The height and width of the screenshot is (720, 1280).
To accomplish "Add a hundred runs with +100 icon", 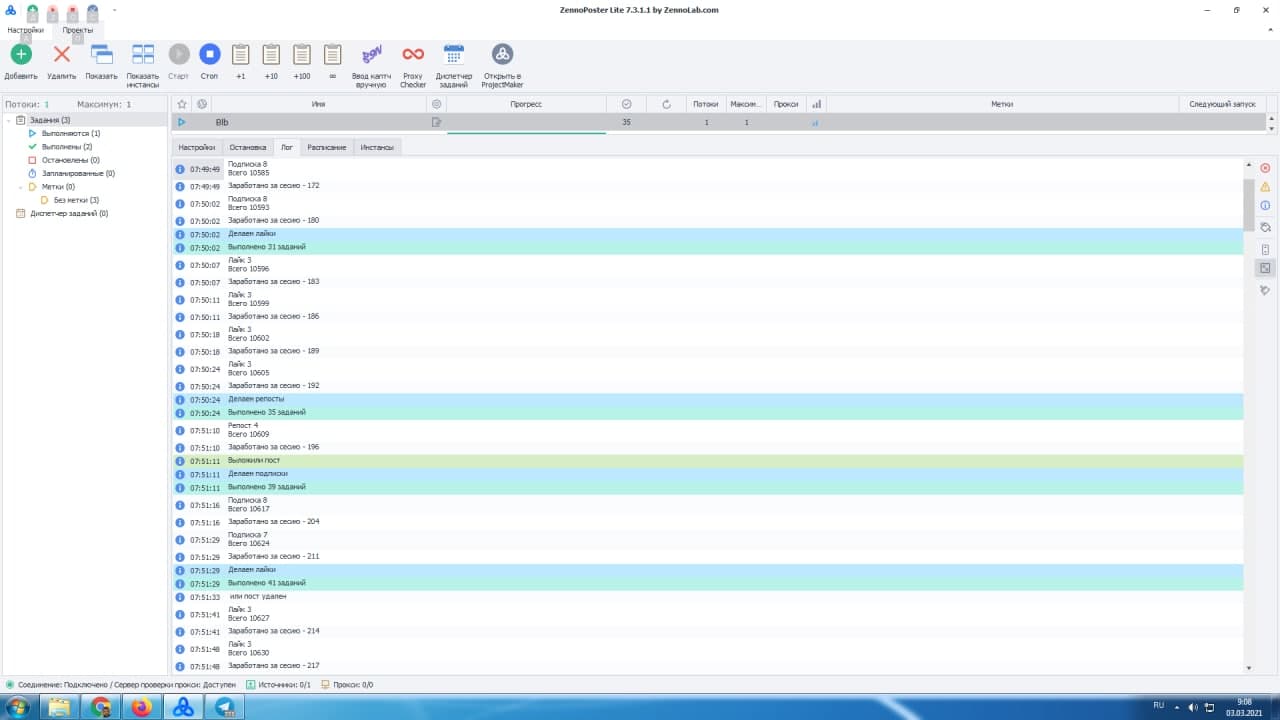I will [302, 54].
